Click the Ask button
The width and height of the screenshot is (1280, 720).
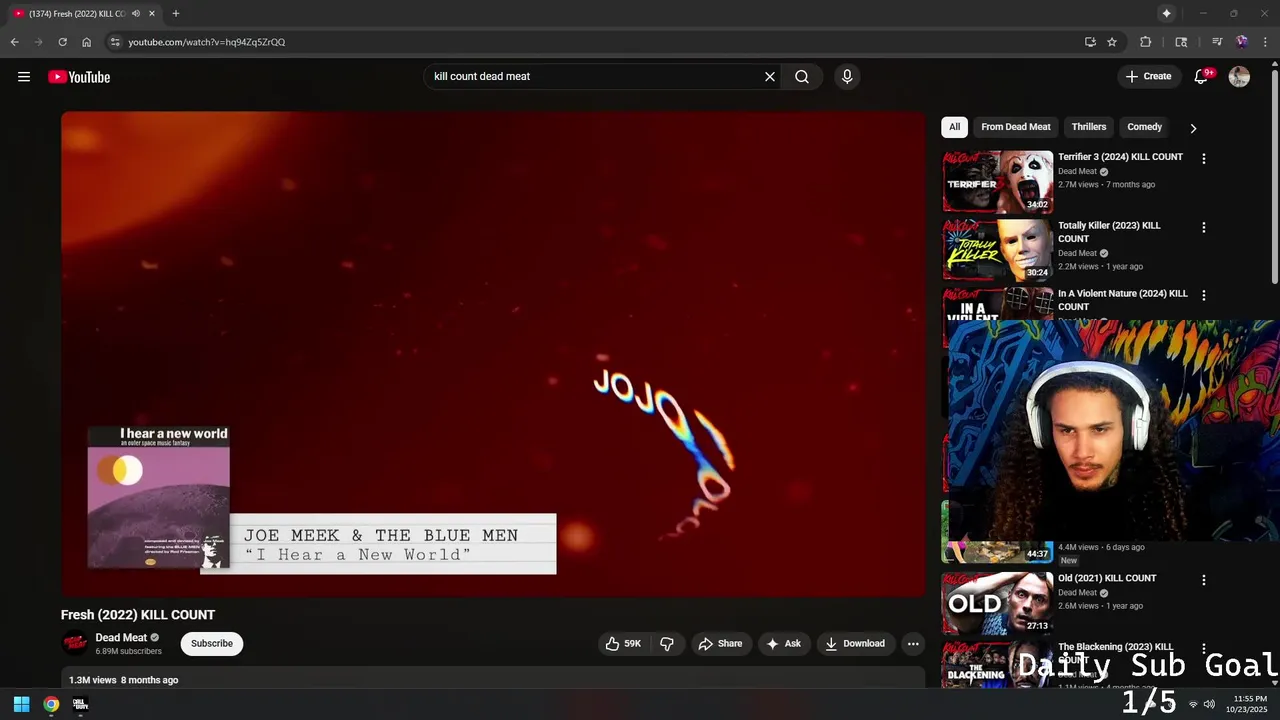[x=783, y=644]
